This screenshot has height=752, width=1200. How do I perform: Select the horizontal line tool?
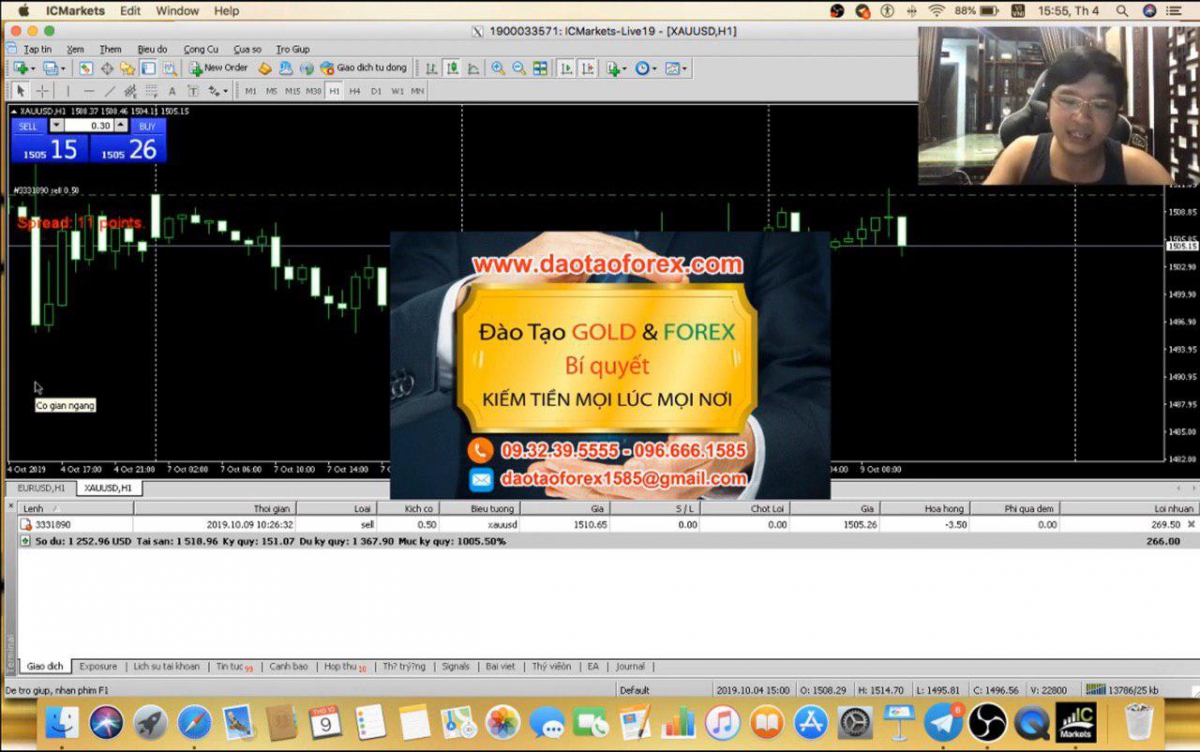(x=89, y=91)
